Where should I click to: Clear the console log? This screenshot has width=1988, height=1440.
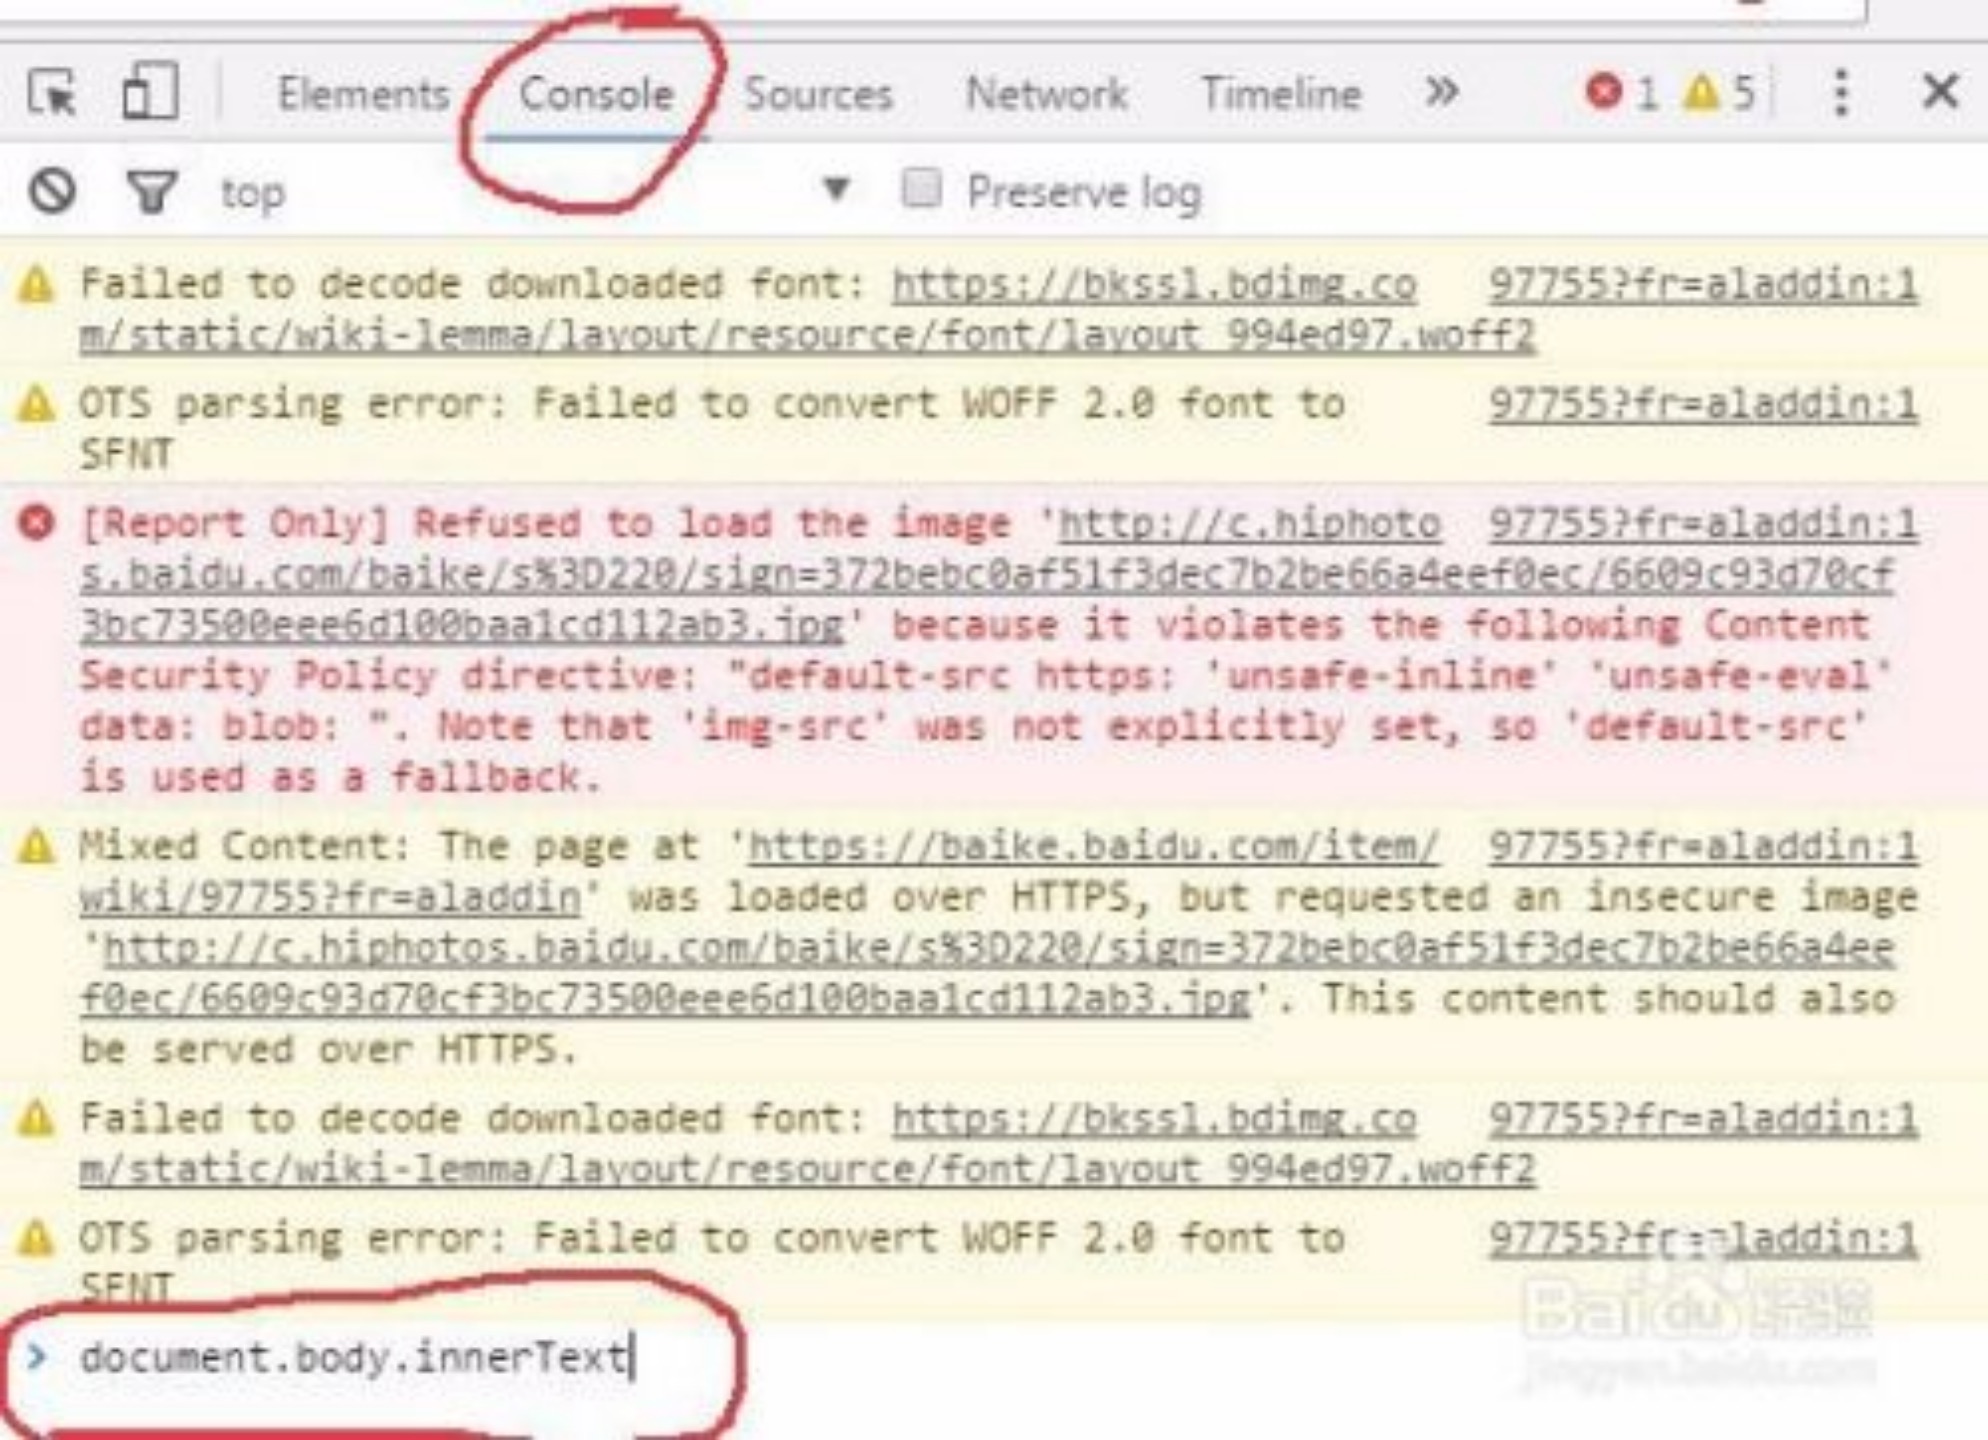(x=52, y=190)
